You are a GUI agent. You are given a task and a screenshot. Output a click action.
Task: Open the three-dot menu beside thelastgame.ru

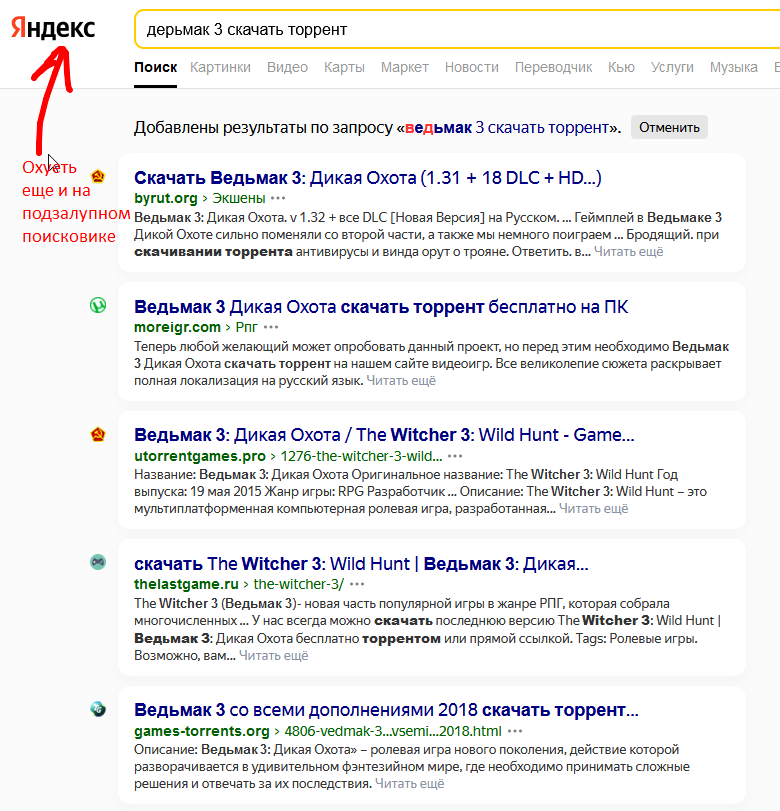[357, 584]
